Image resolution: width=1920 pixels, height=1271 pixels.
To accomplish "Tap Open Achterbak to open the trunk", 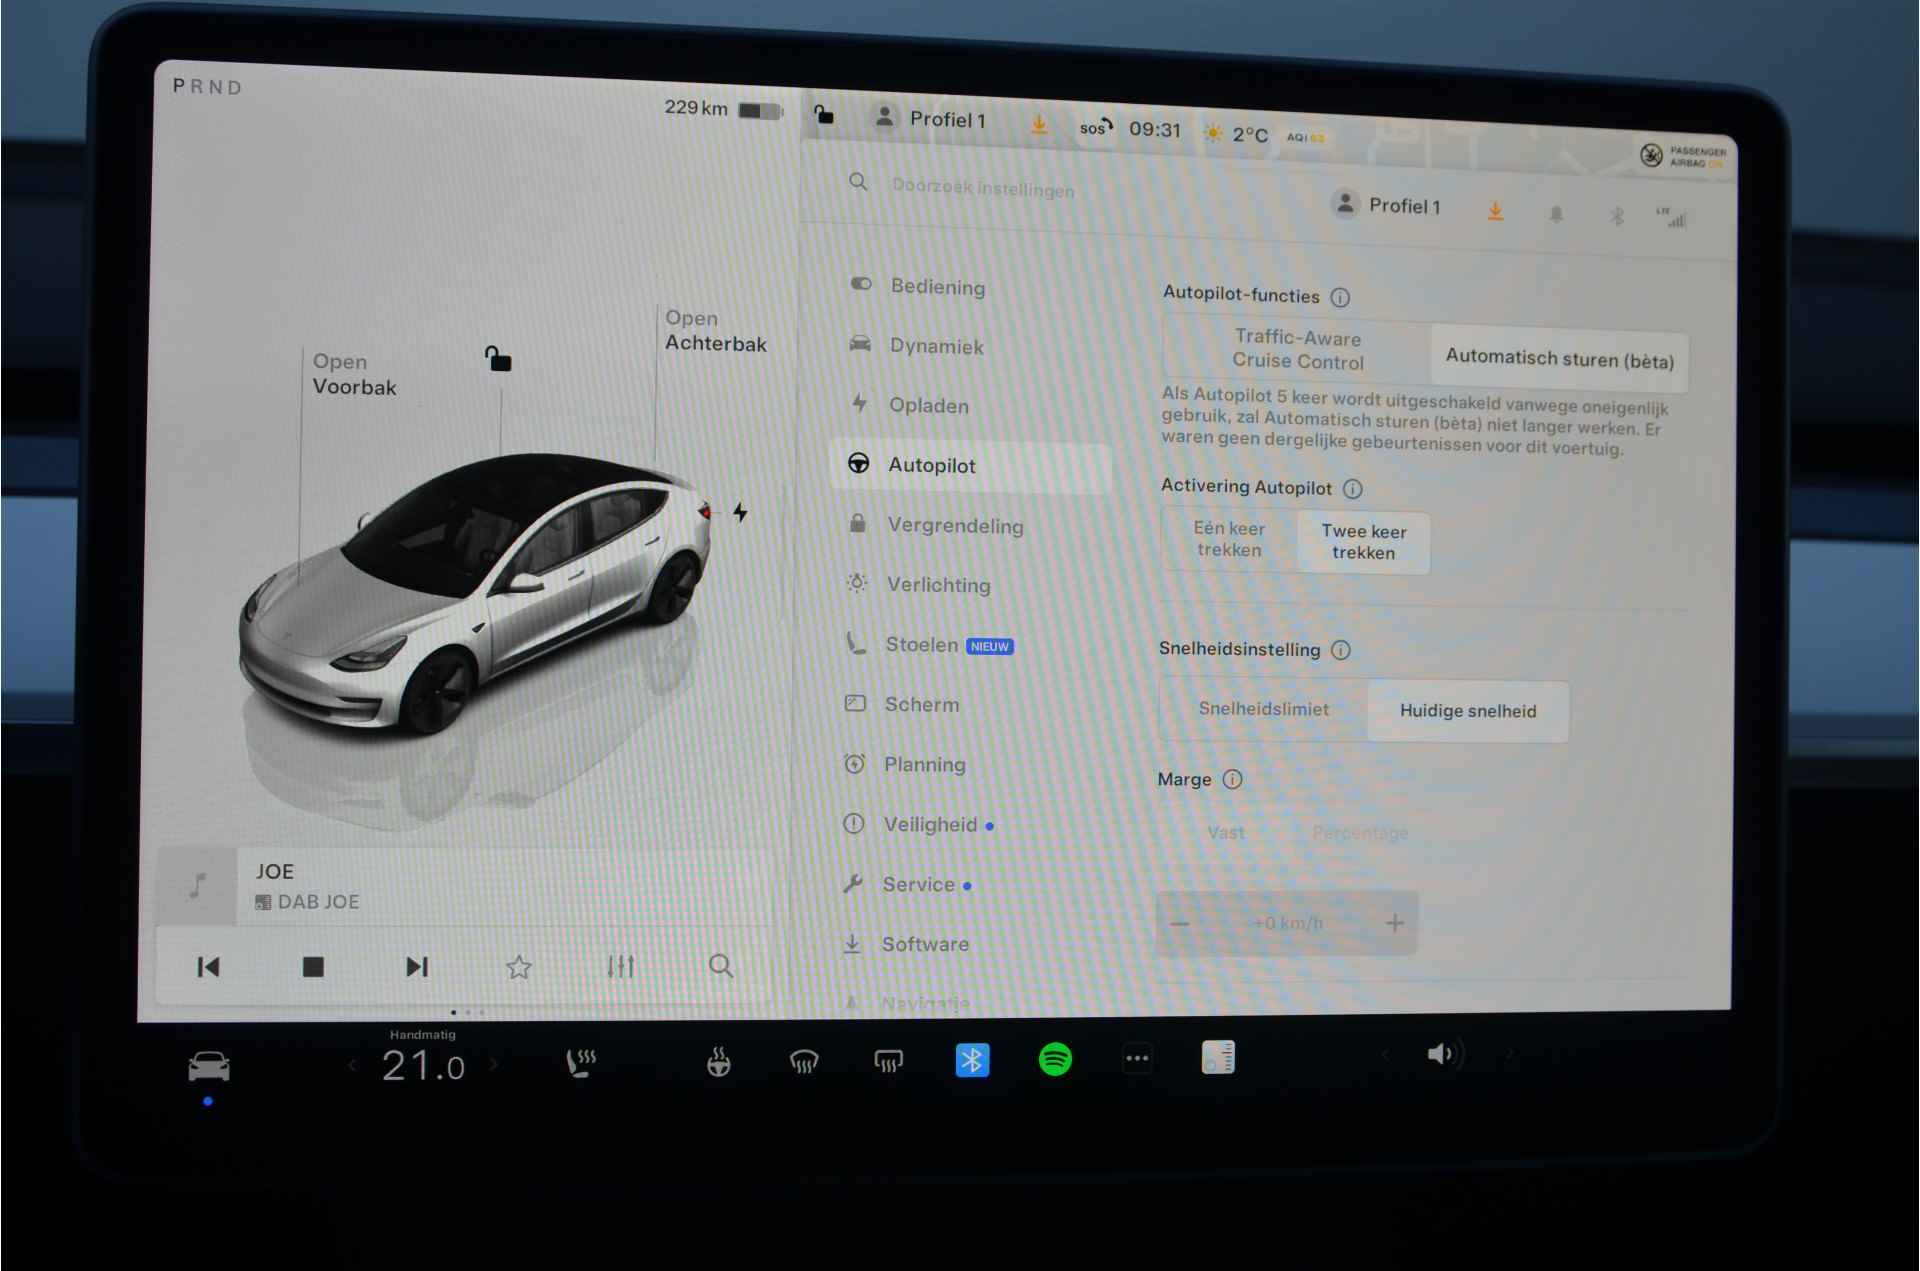I will pyautogui.click(x=715, y=331).
